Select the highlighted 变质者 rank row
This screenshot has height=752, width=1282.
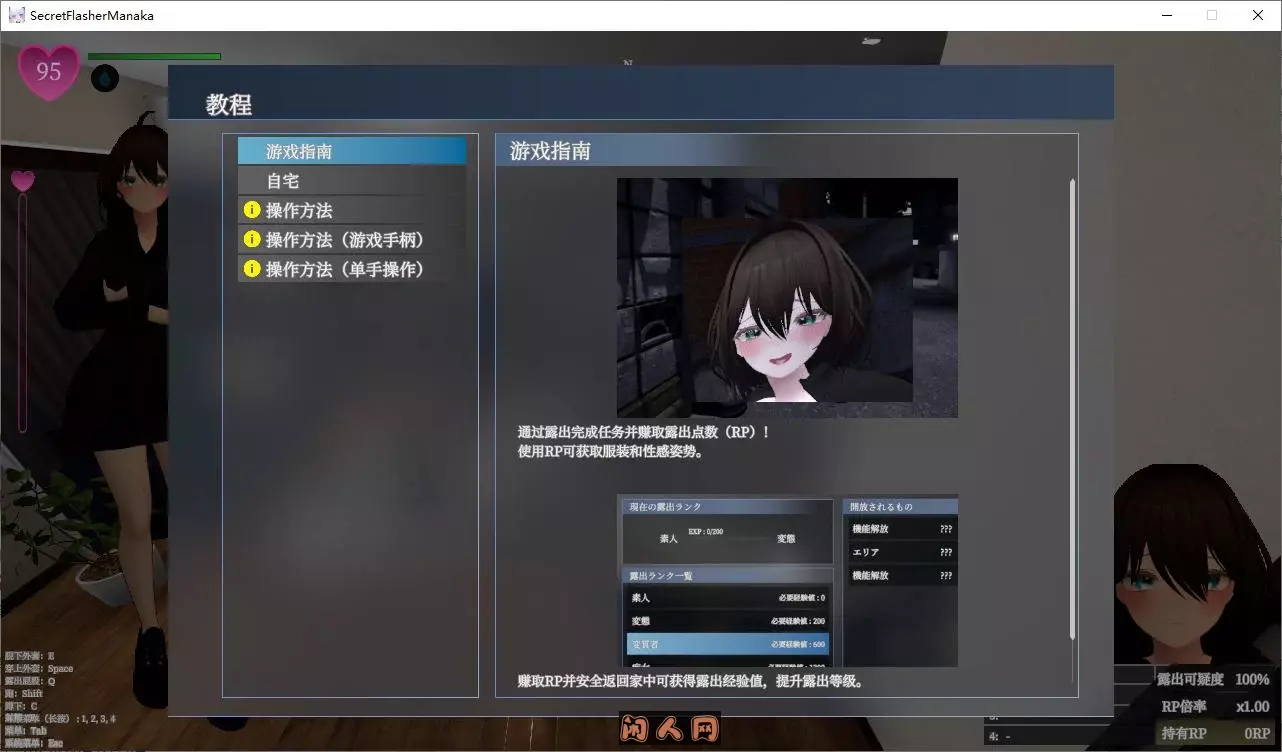pos(726,645)
